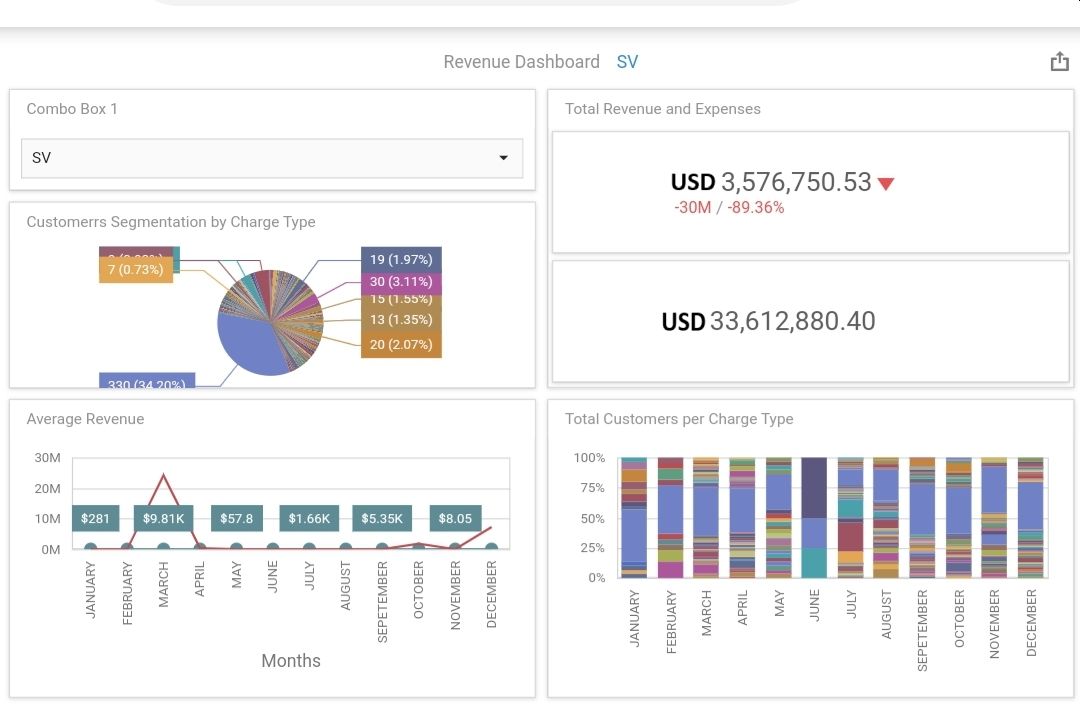Click the SV link beside Revenue Dashboard
The height and width of the screenshot is (708, 1080).
pyautogui.click(x=627, y=62)
